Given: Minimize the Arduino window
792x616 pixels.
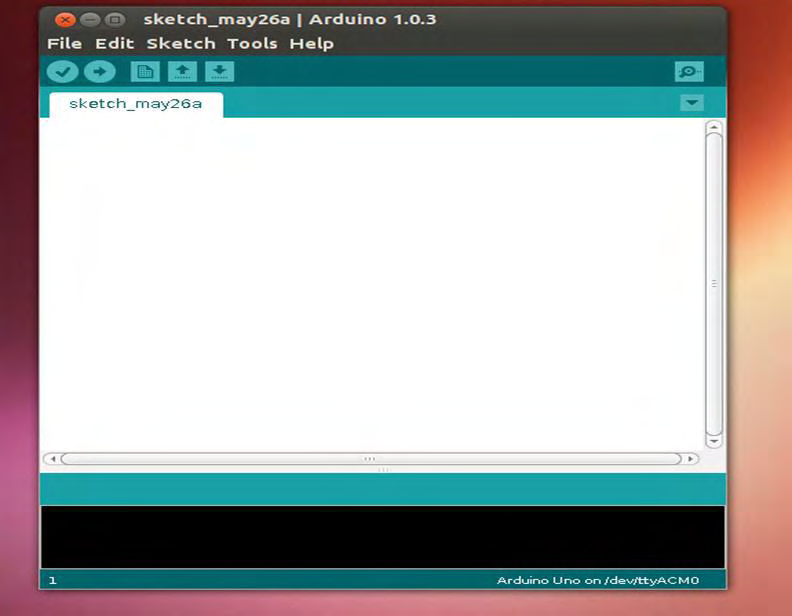Looking at the screenshot, I should click(90, 20).
